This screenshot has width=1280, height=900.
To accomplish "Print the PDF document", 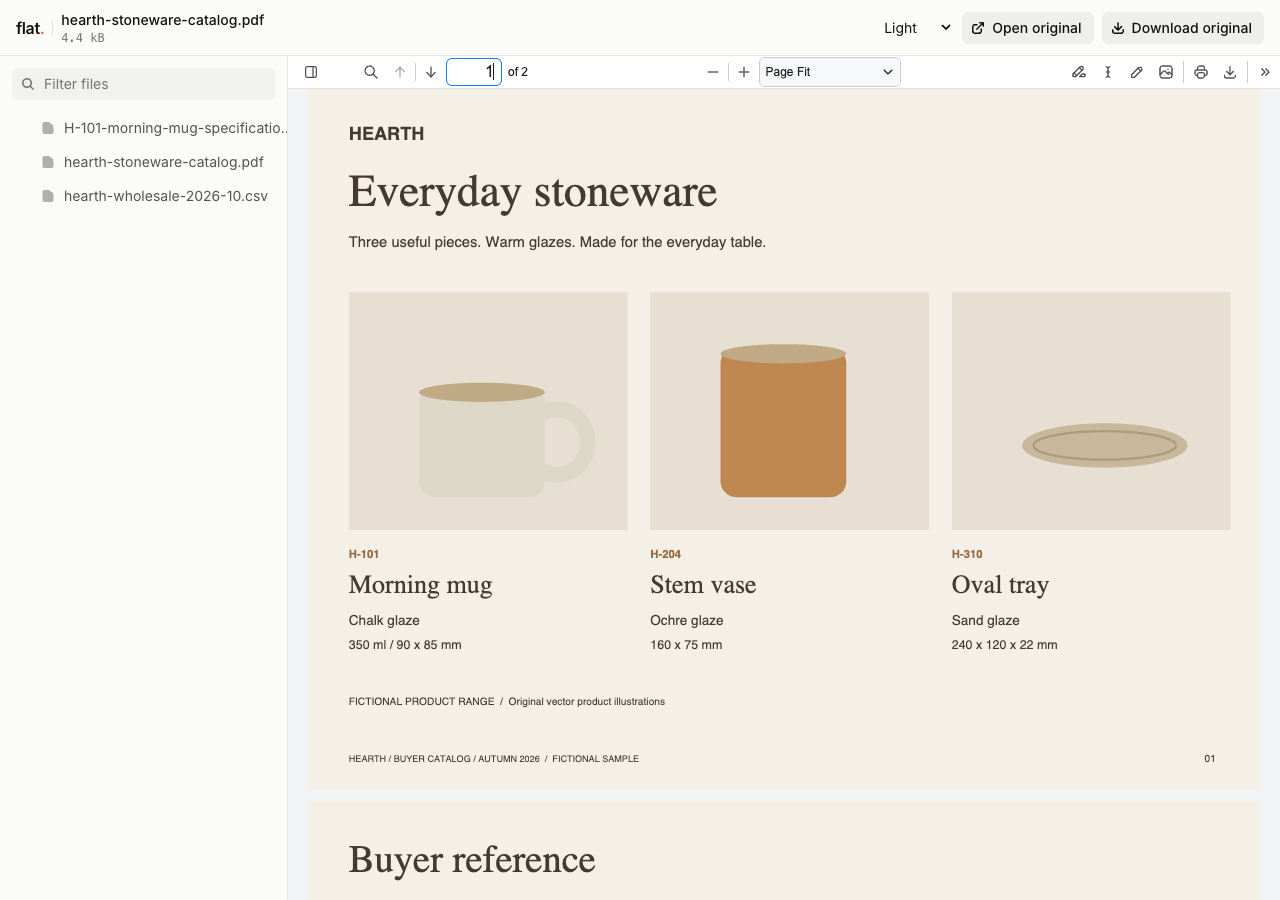I will point(1201,72).
